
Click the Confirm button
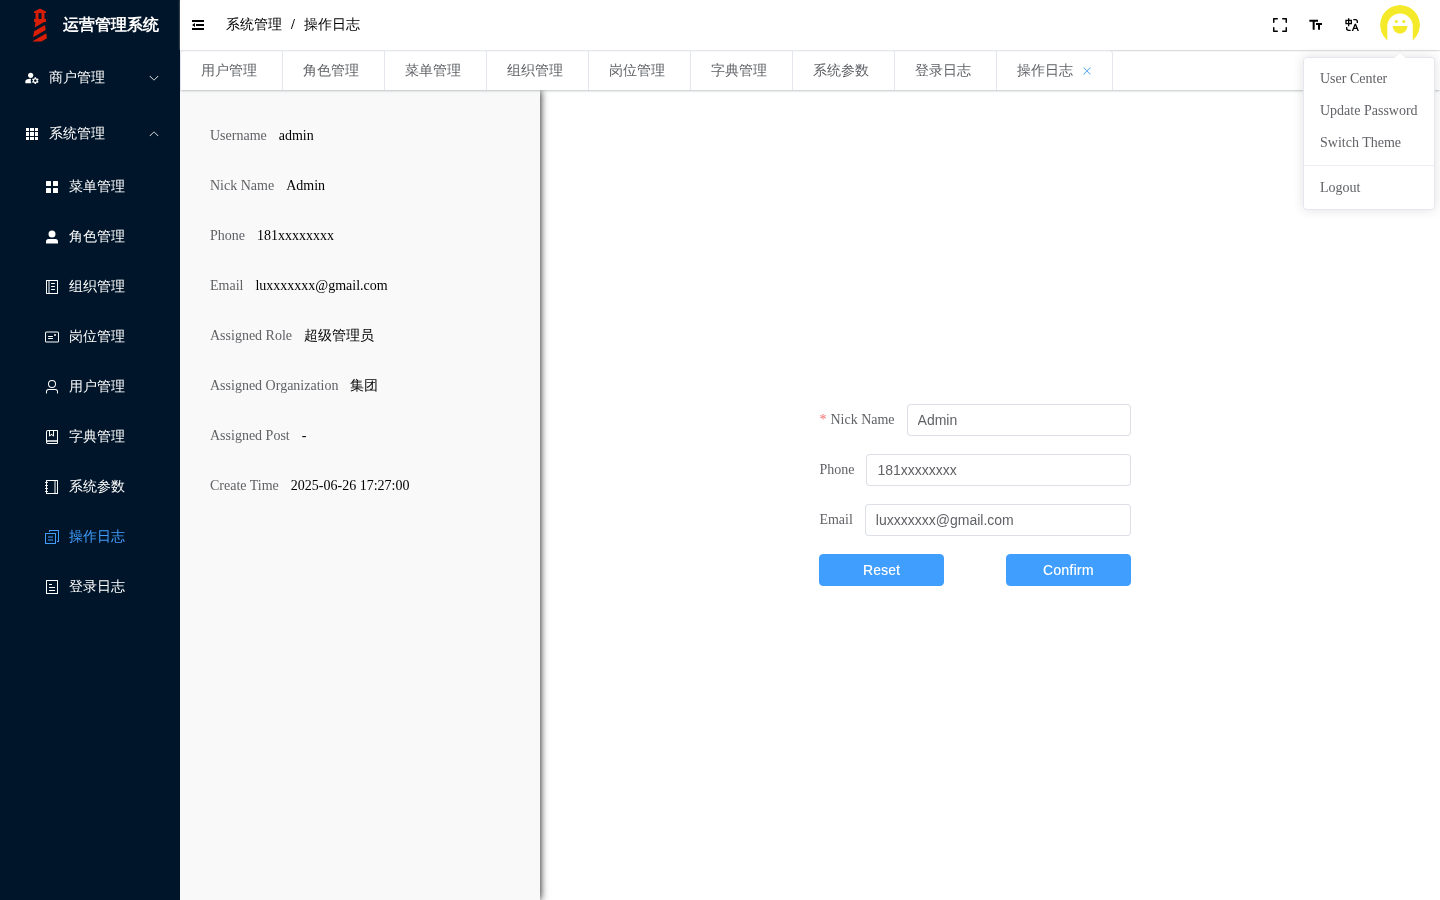[1068, 570]
